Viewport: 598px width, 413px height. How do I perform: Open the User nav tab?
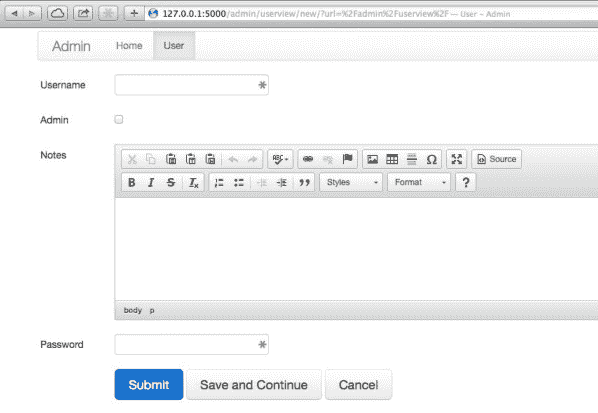[x=174, y=46]
